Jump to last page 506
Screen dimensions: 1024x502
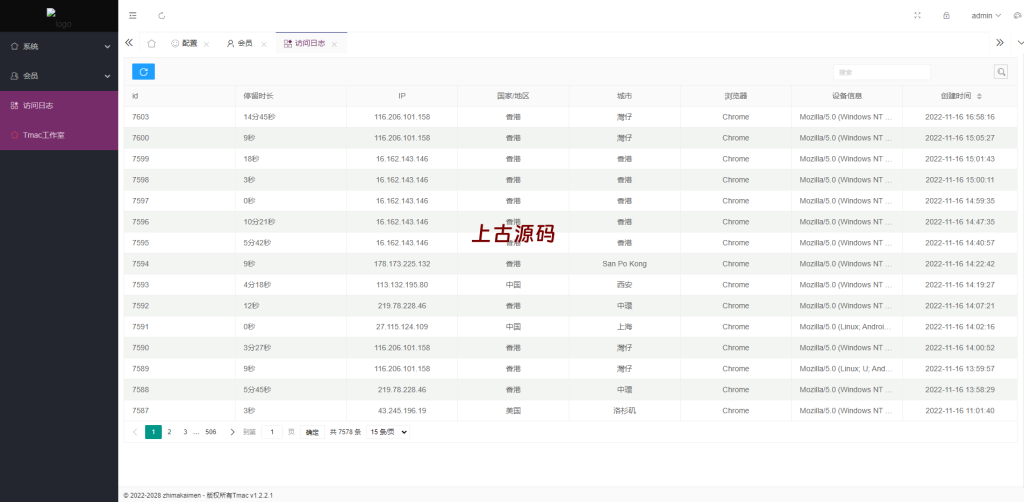point(211,432)
